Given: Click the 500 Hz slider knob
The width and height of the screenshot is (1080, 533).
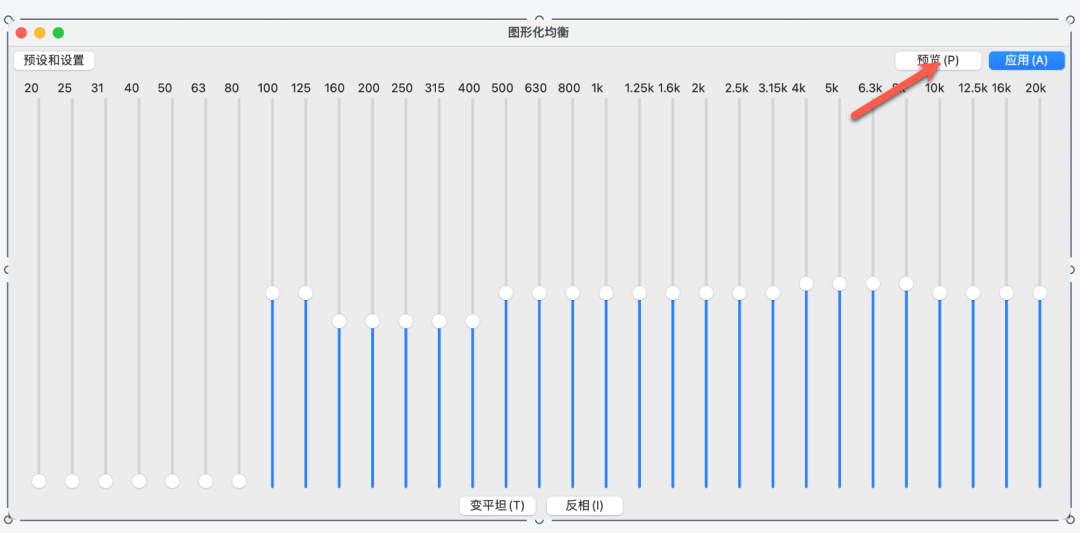Looking at the screenshot, I should tap(506, 293).
